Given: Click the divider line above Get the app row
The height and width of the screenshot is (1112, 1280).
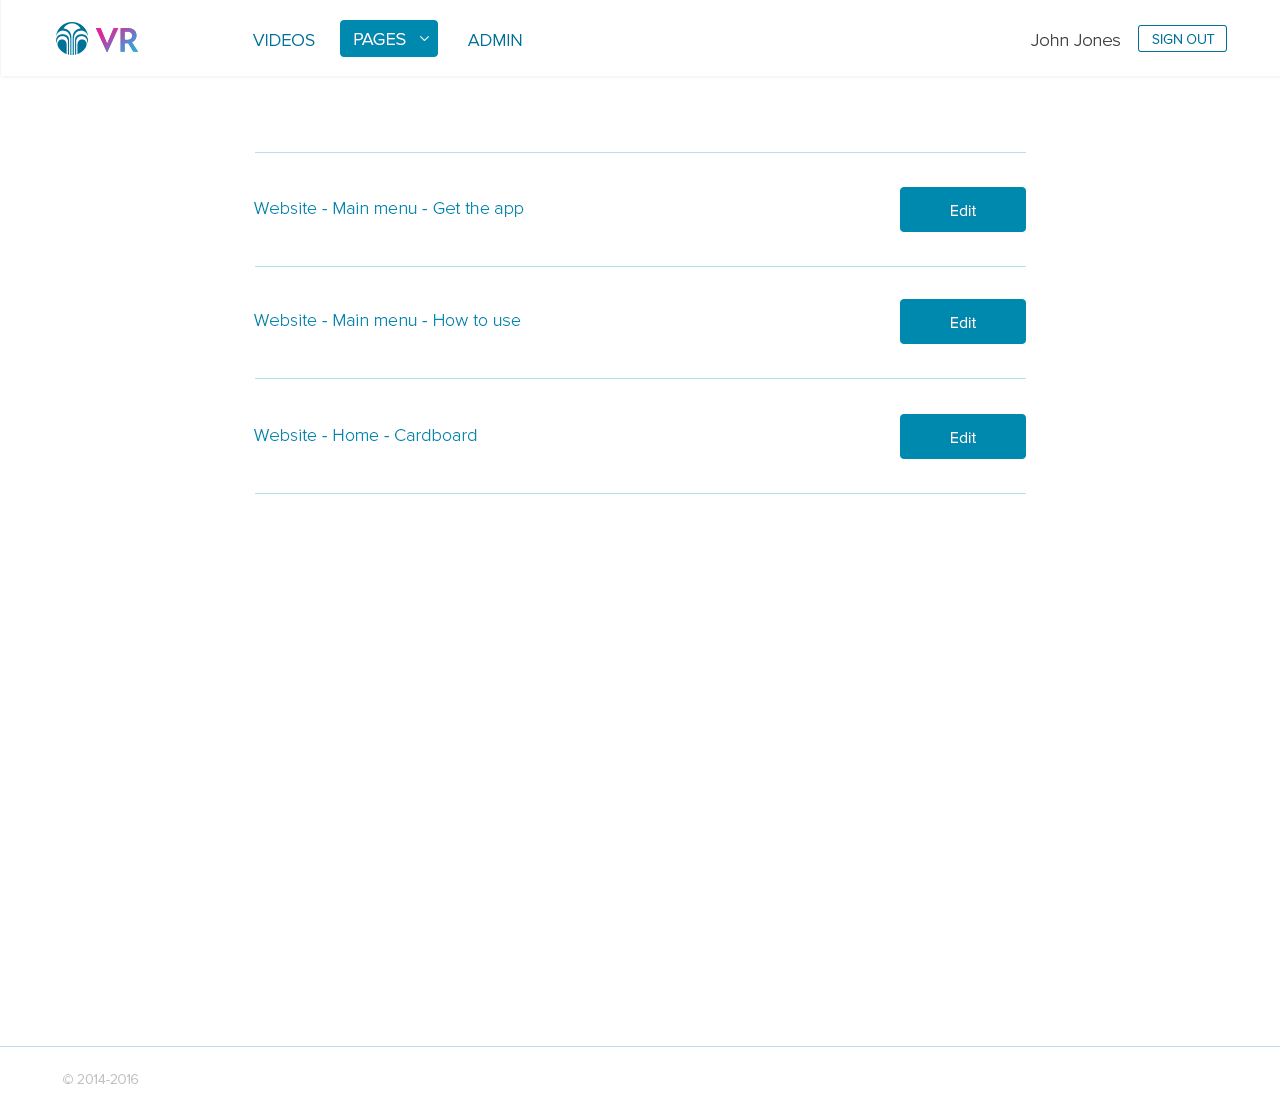Looking at the screenshot, I should pyautogui.click(x=640, y=153).
